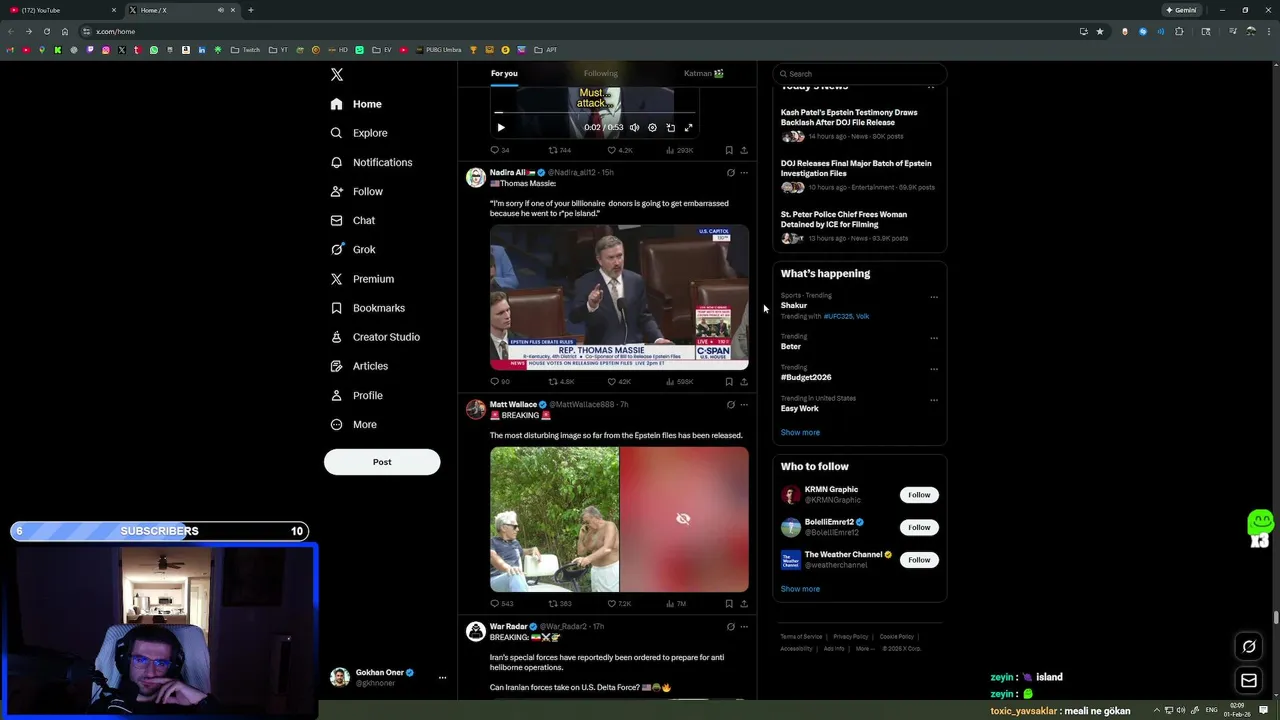Open more options for Beter trend
The width and height of the screenshot is (1280, 720).
click(x=934, y=338)
